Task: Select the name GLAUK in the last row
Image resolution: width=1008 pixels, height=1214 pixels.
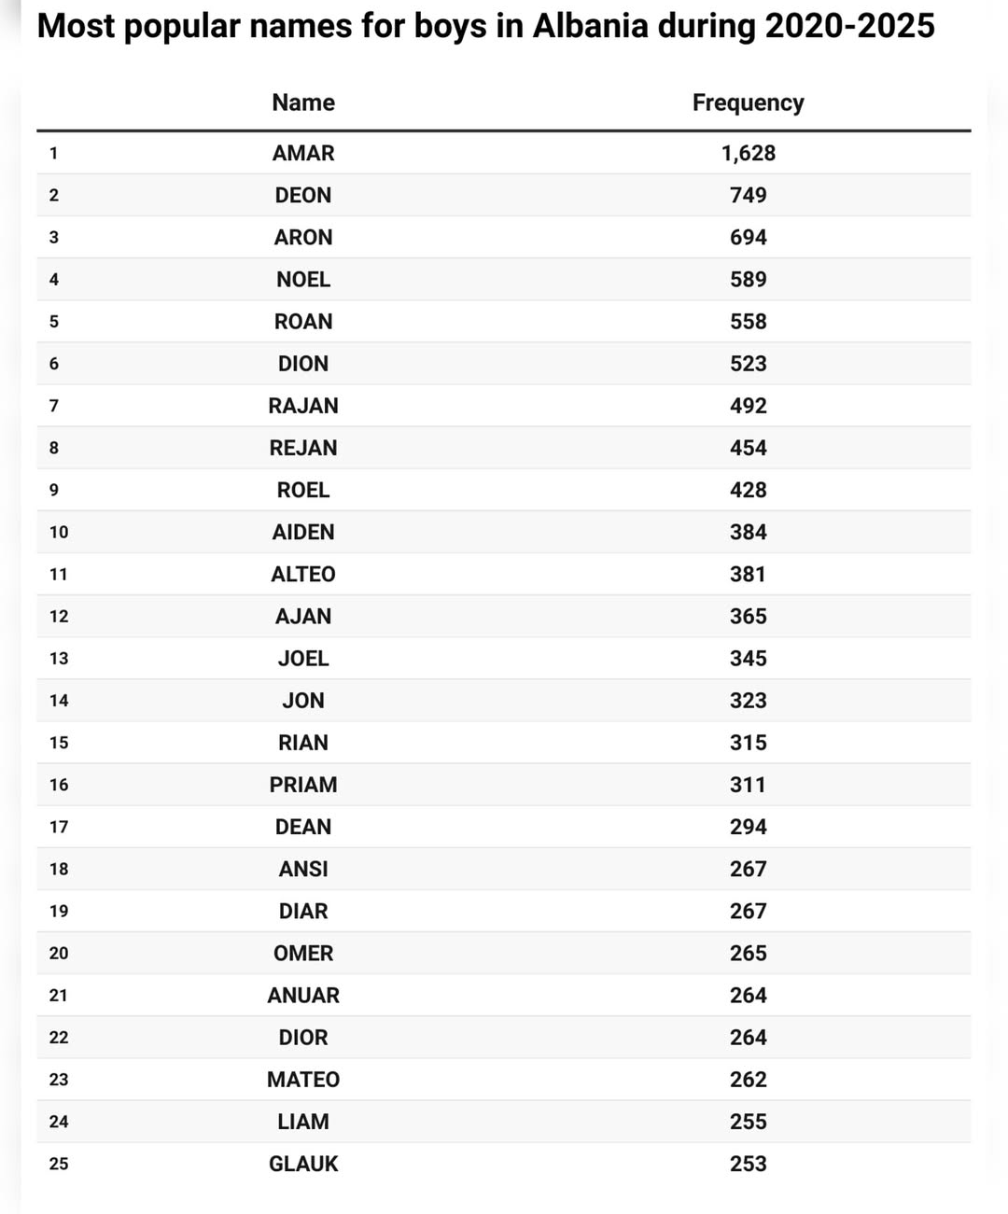Action: click(x=303, y=1164)
